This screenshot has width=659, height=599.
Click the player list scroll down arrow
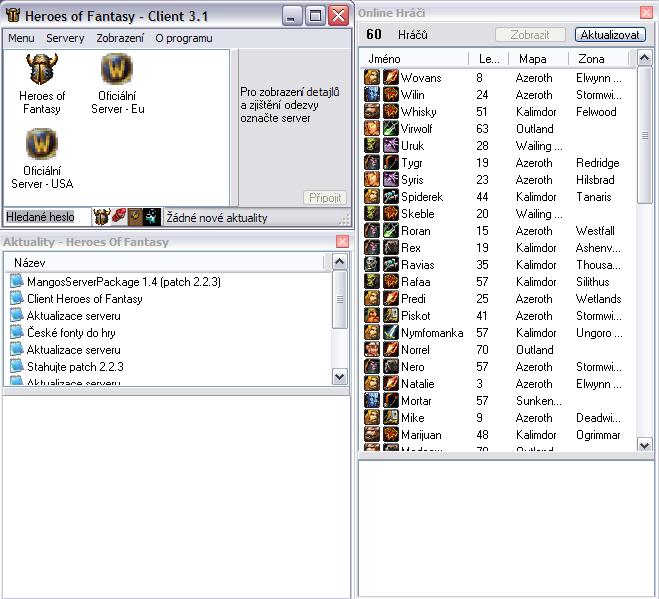click(645, 444)
